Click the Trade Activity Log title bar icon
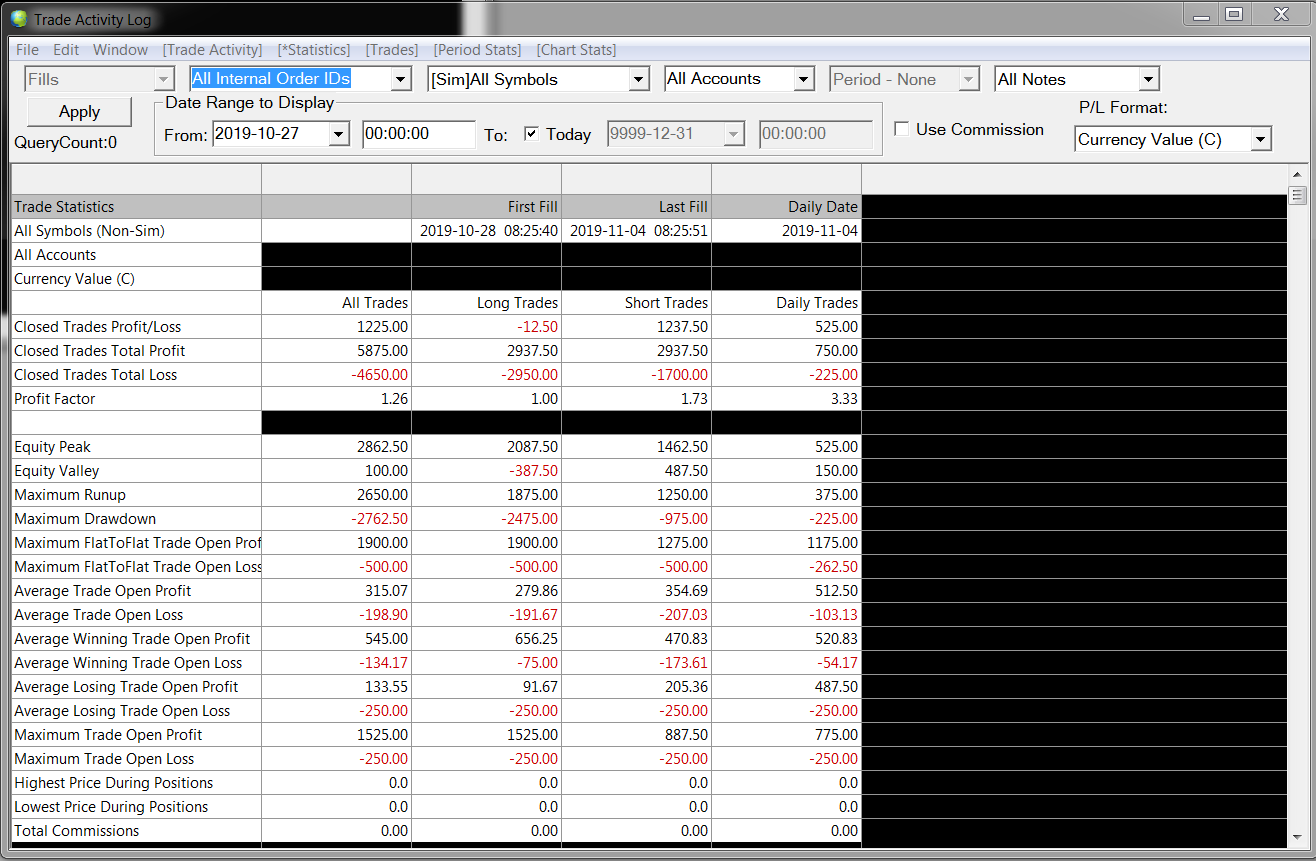The image size is (1316, 861). (x=19, y=19)
